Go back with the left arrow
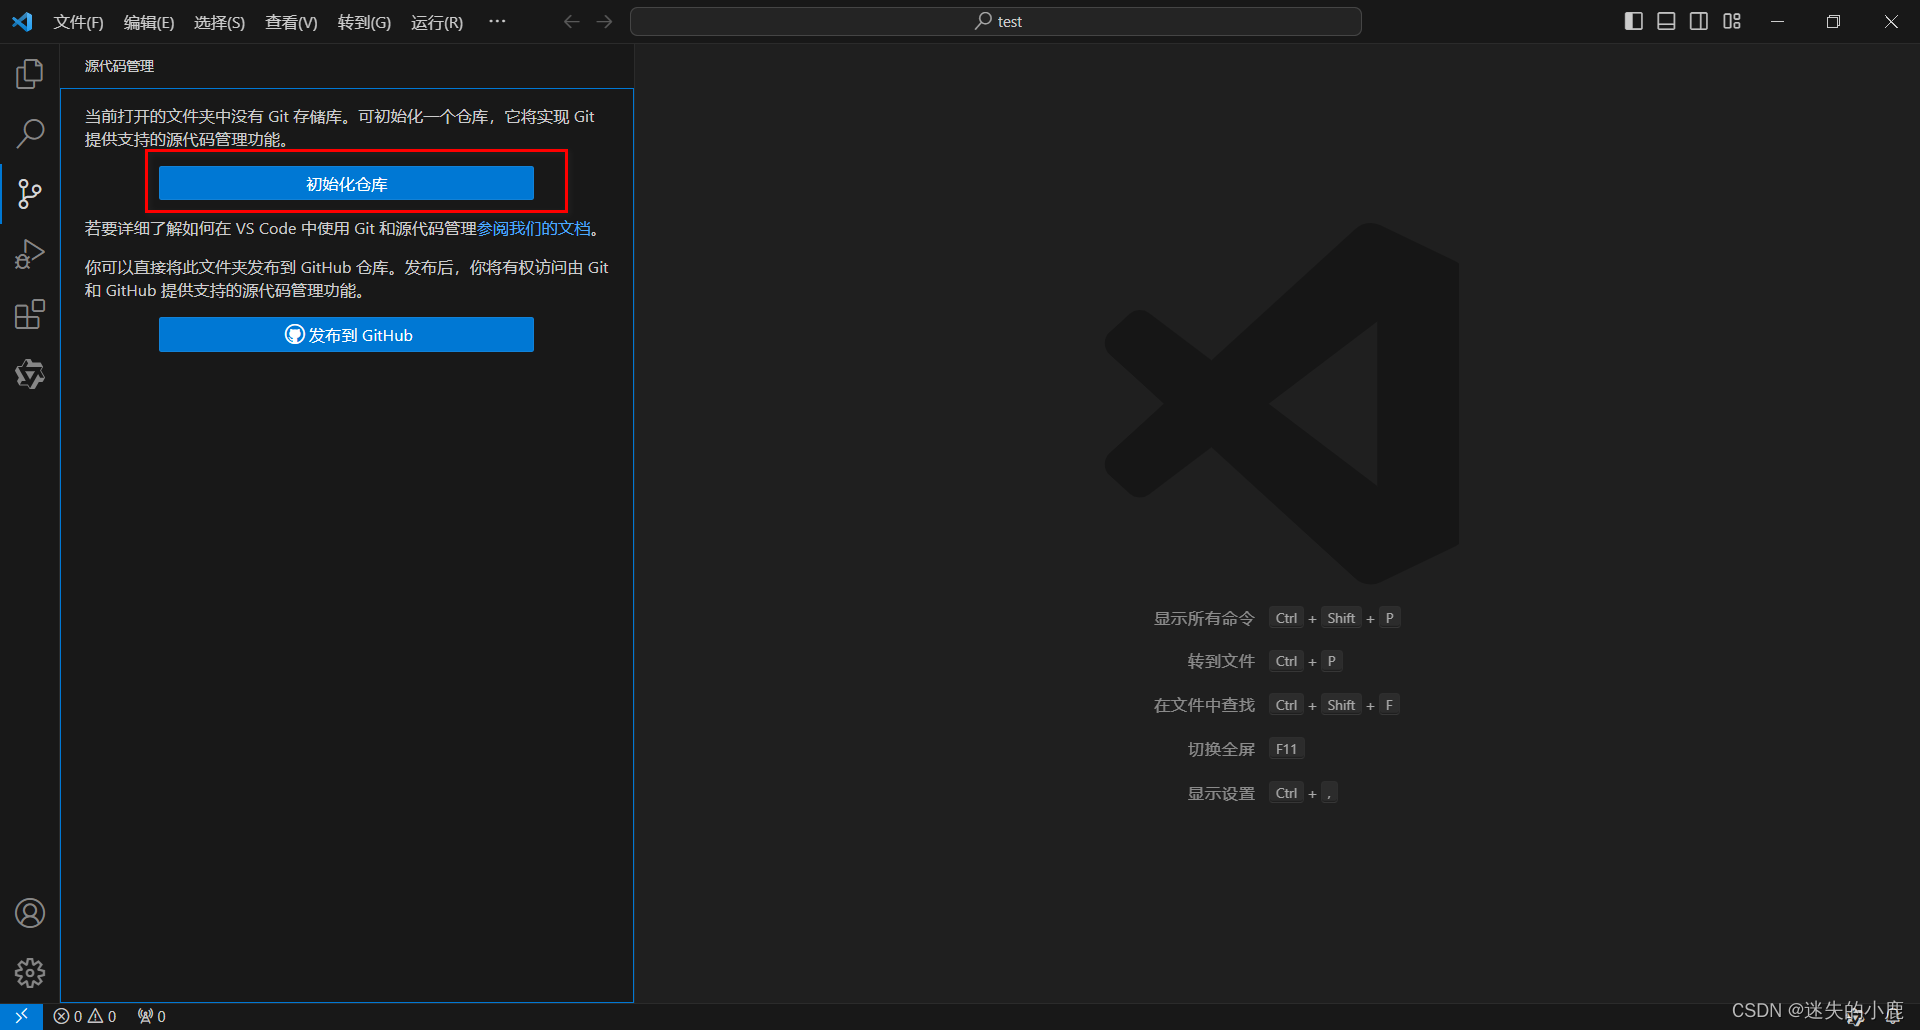 click(x=571, y=21)
